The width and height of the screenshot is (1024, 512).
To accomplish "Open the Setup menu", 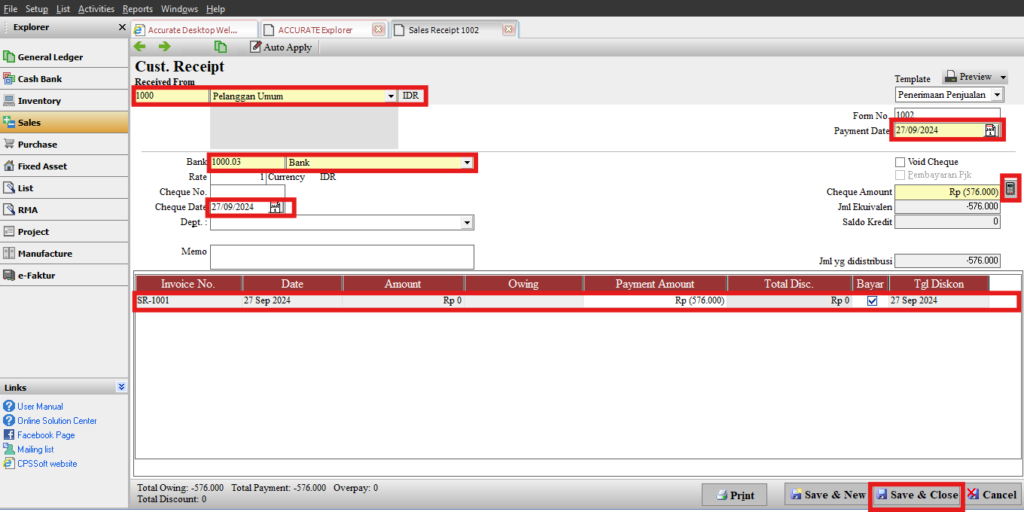I will [37, 8].
